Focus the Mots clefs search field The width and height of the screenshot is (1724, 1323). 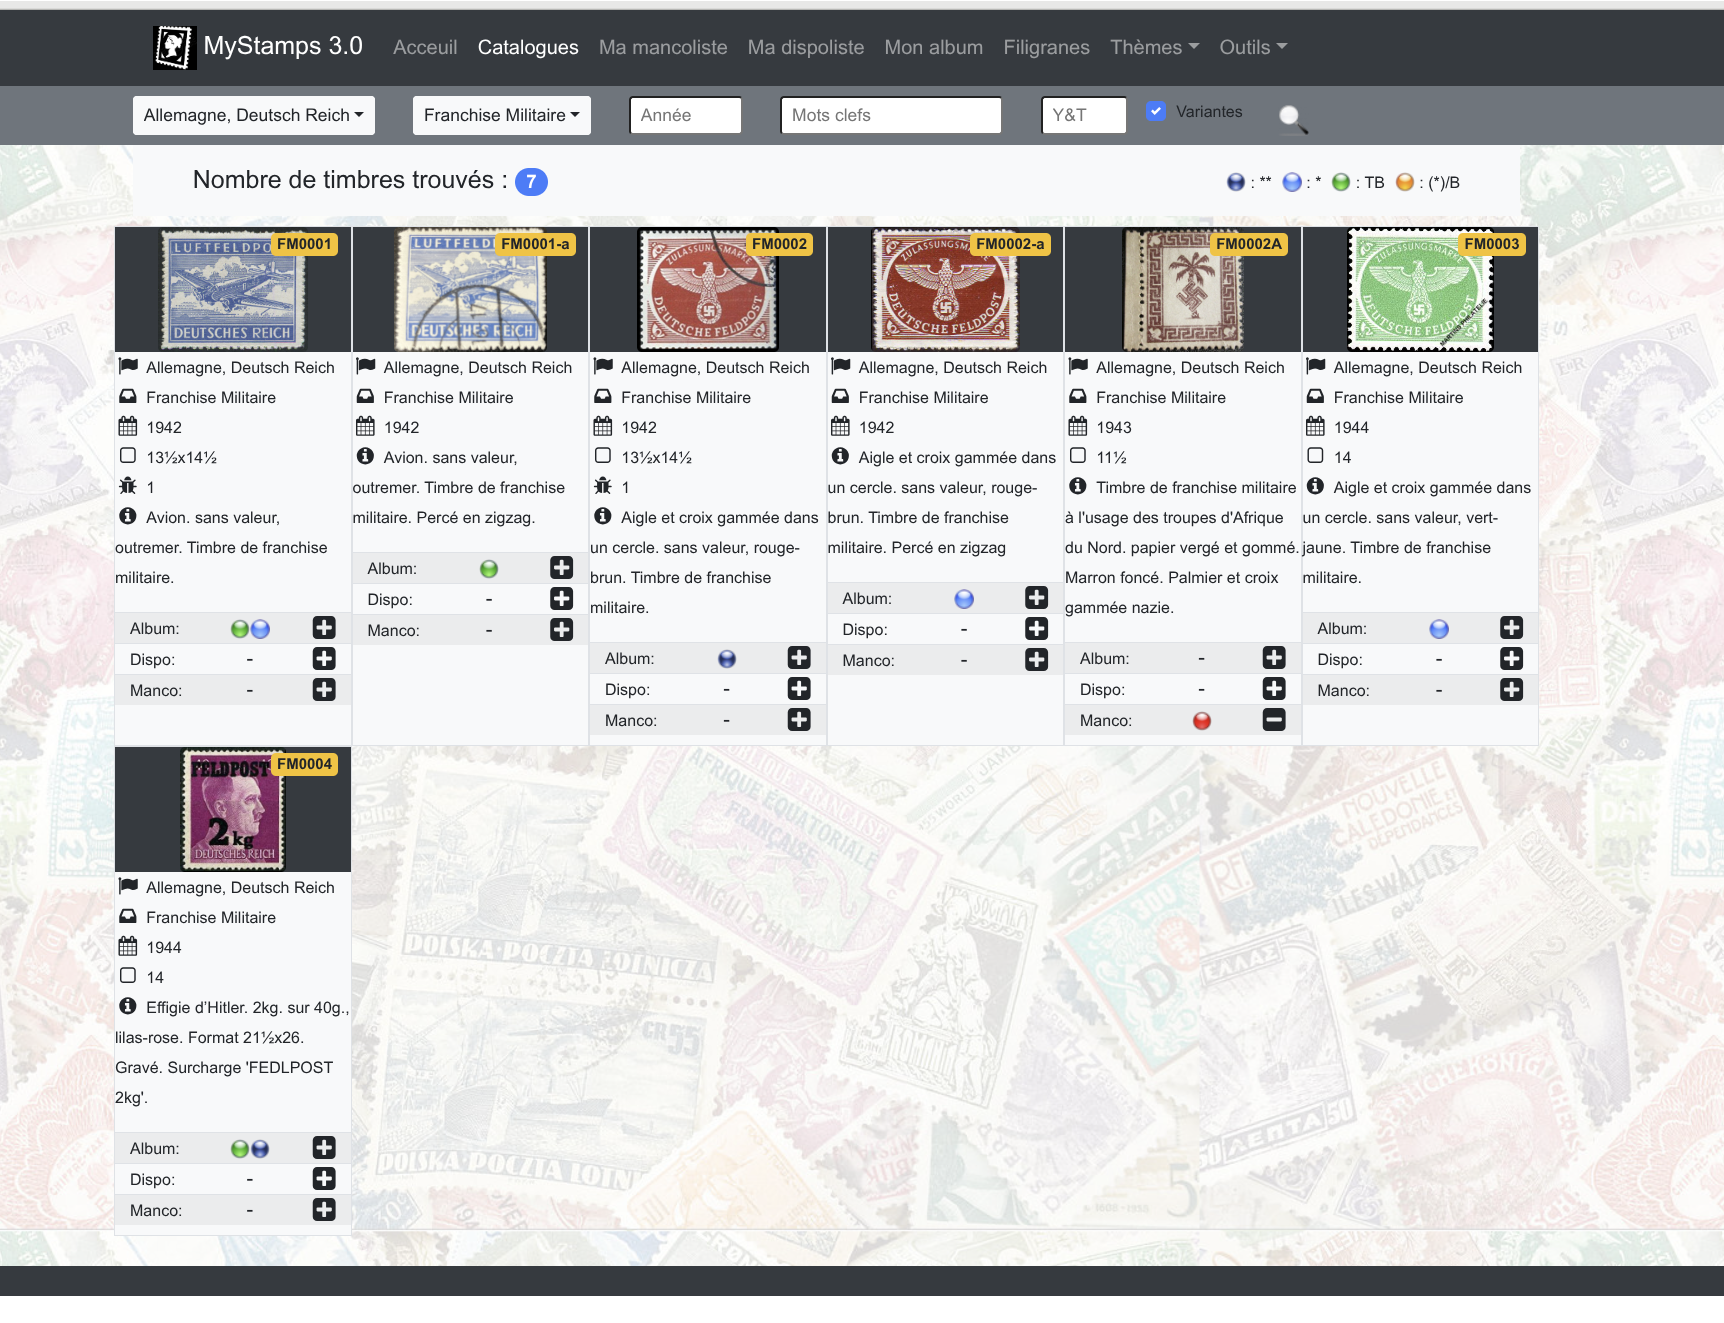pyautogui.click(x=891, y=115)
